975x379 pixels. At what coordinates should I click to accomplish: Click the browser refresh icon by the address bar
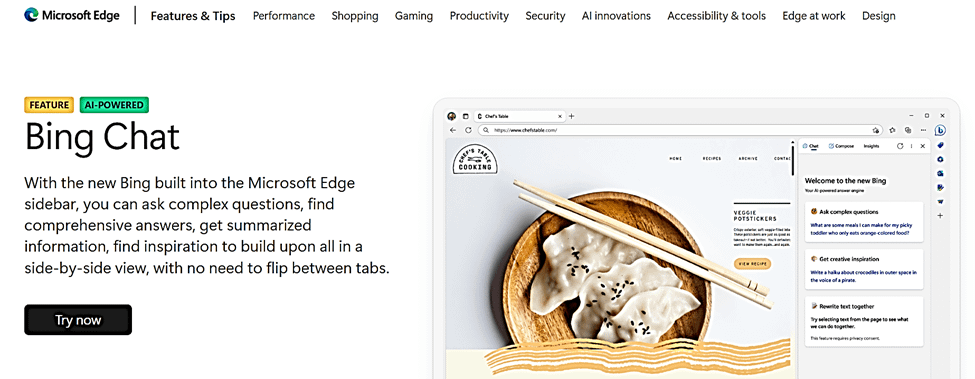point(468,130)
